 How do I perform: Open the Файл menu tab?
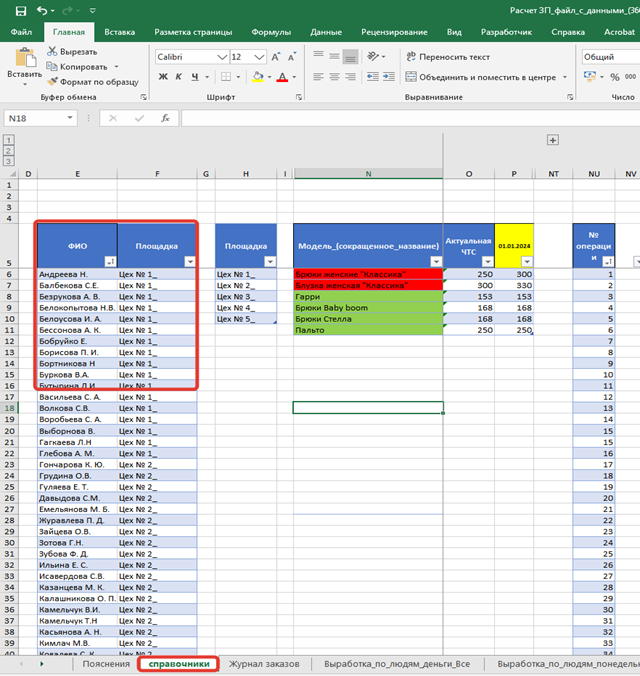[21, 32]
